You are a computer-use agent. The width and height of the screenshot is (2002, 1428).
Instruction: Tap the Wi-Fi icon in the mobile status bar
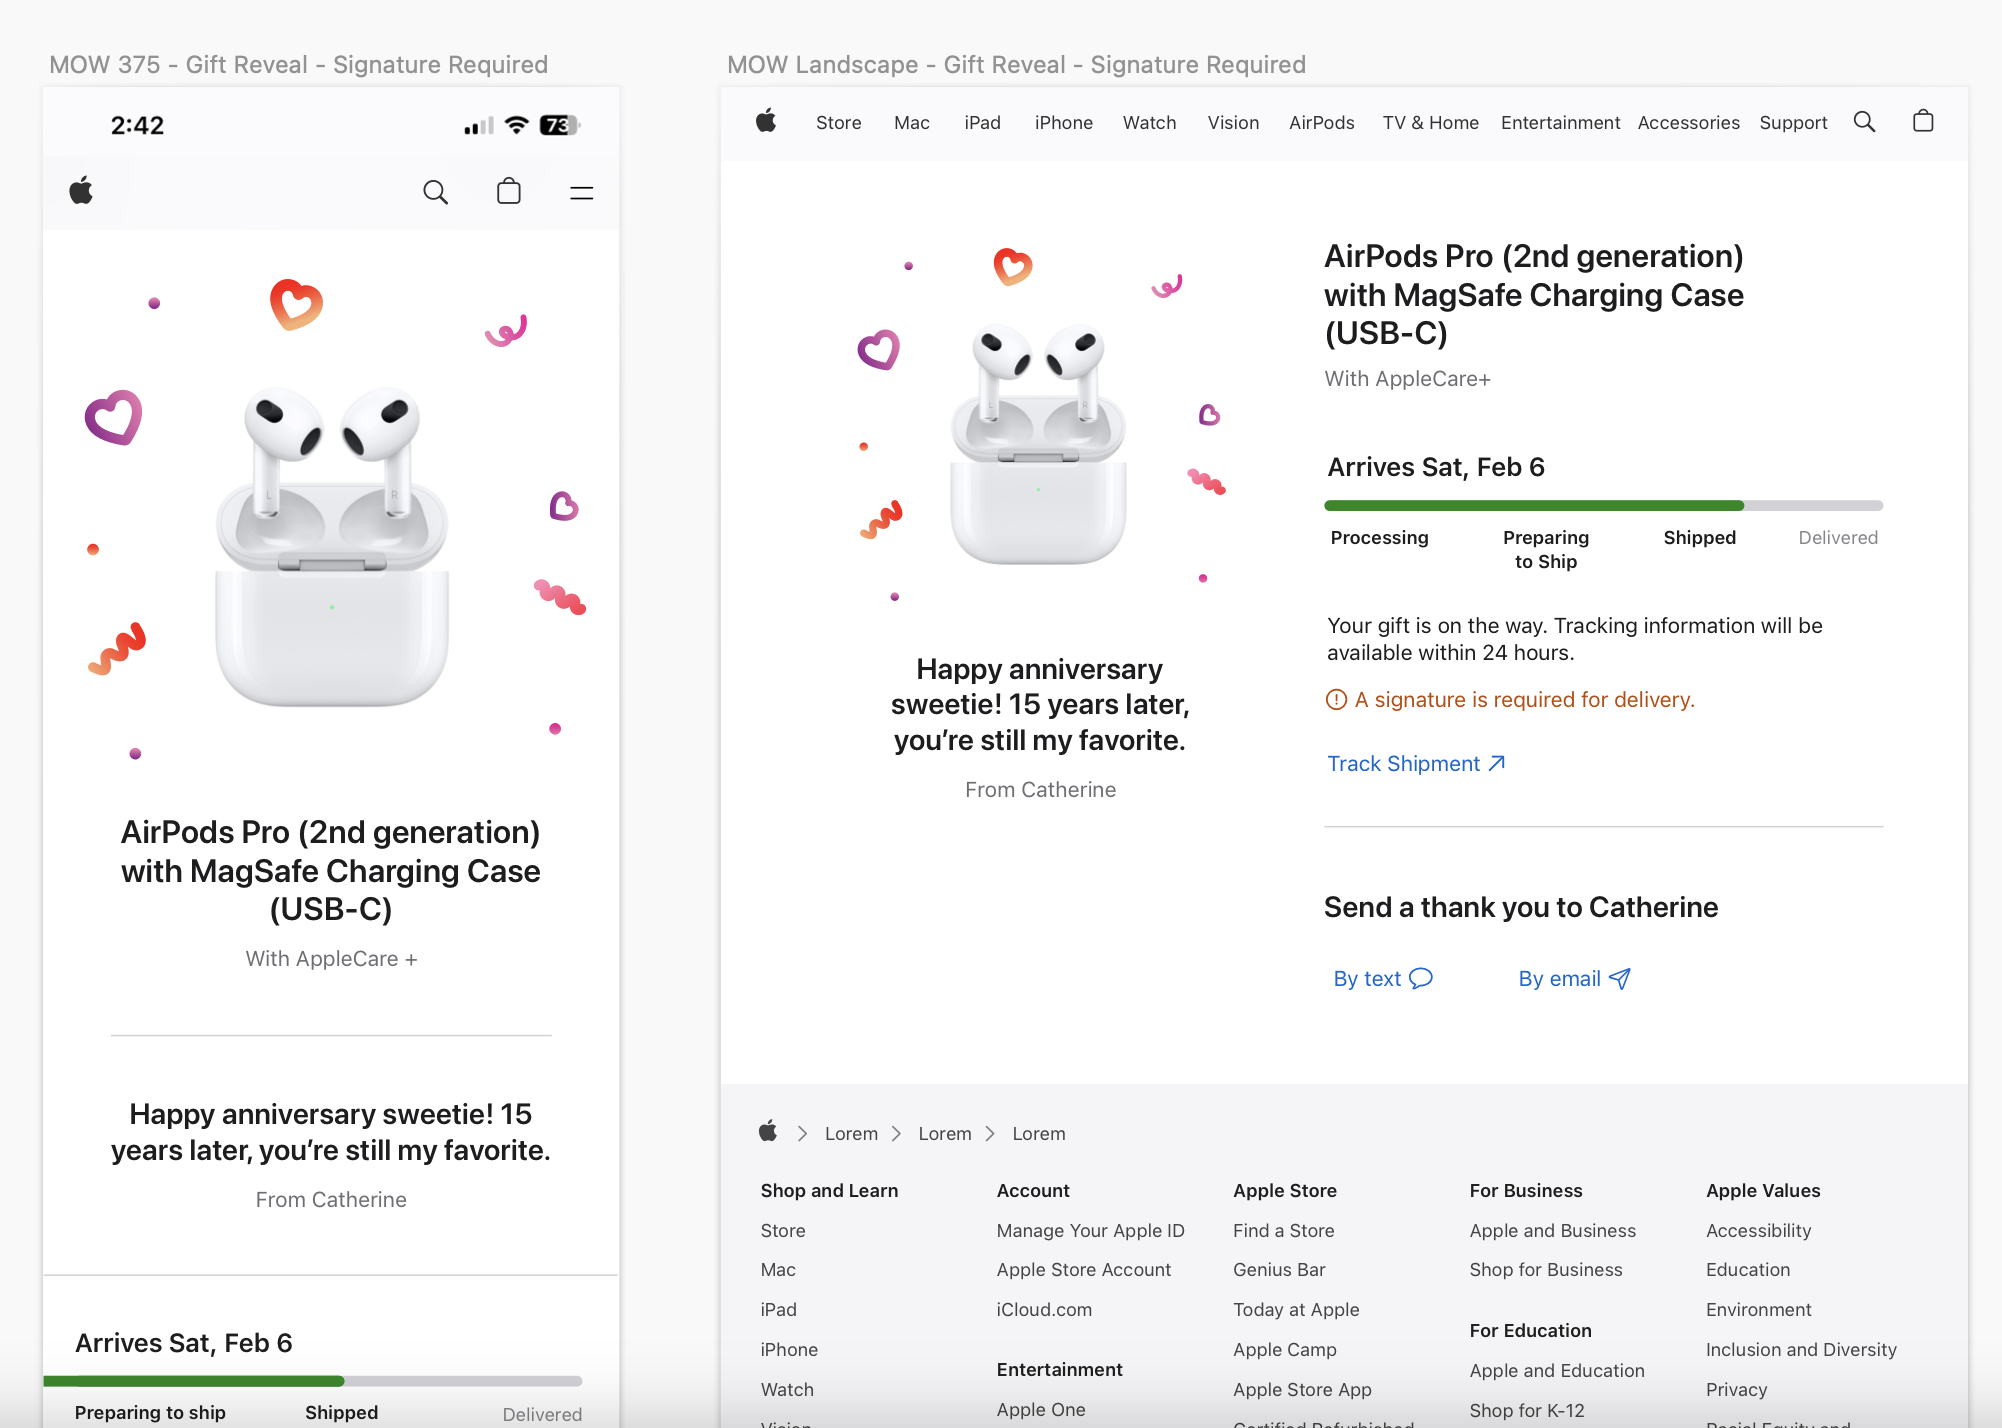(x=516, y=125)
